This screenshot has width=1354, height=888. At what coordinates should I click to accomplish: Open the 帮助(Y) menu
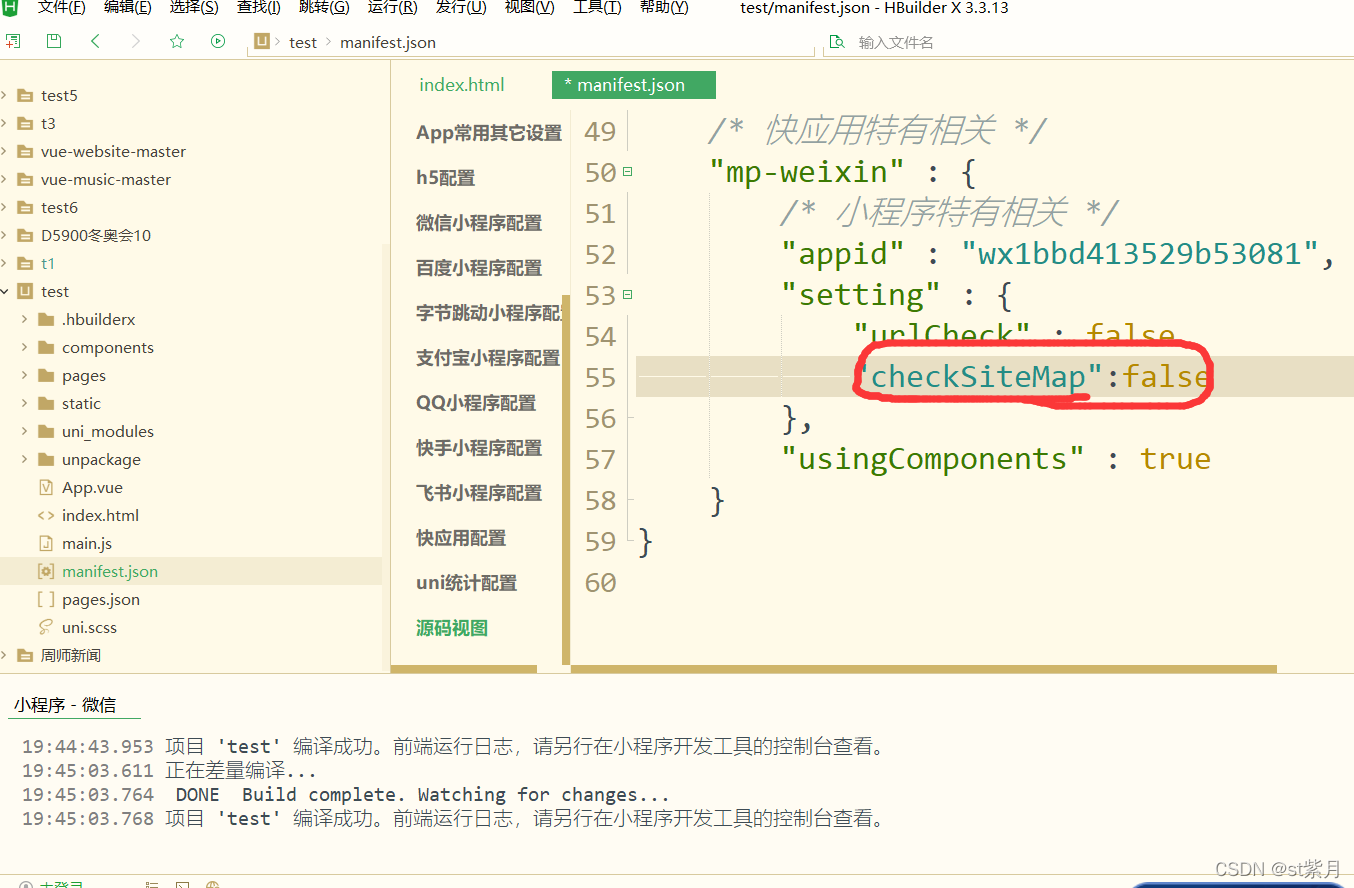click(x=664, y=8)
